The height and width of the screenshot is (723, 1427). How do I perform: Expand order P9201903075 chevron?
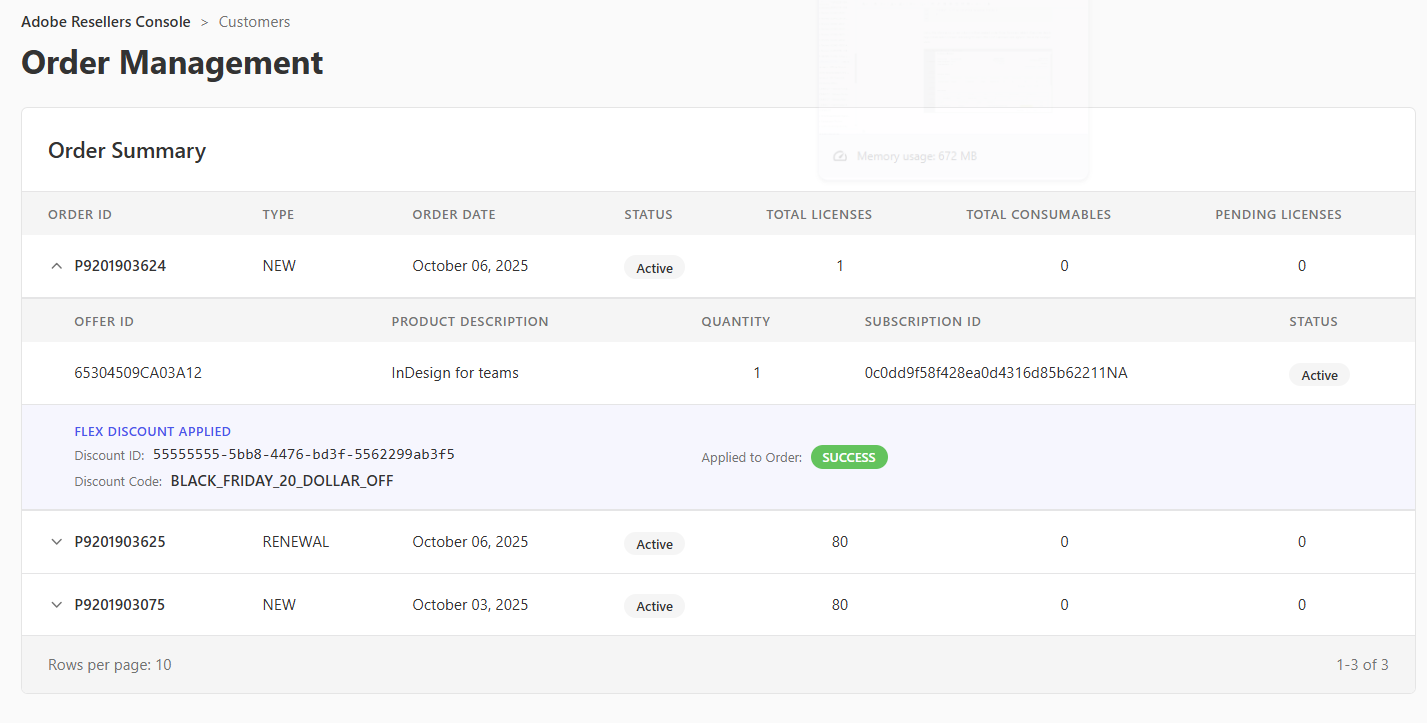tap(56, 605)
